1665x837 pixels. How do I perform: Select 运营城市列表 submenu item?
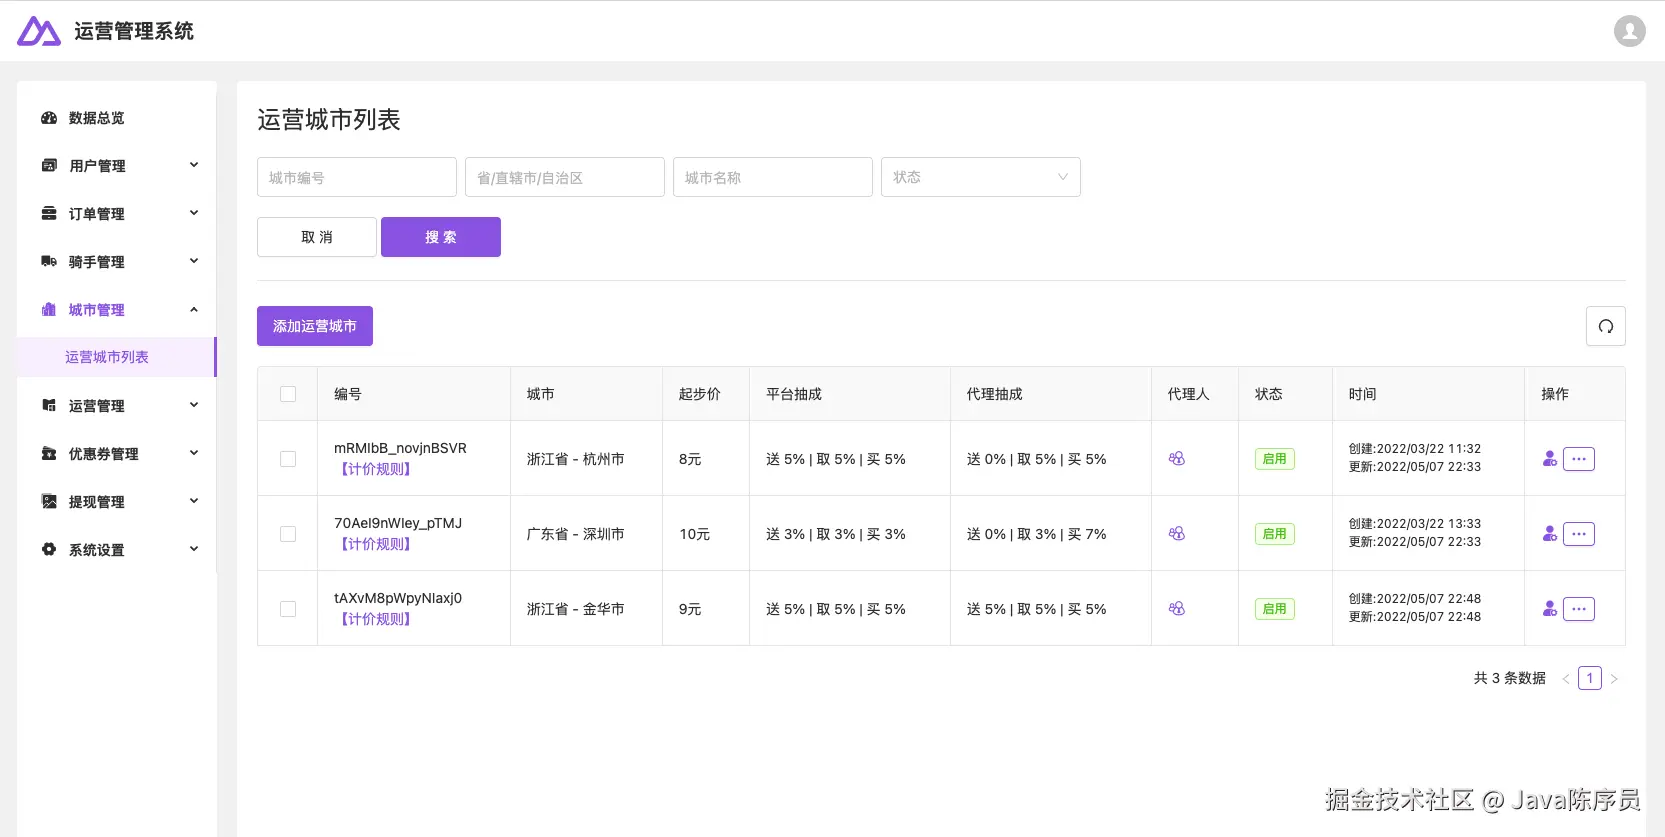coord(107,357)
